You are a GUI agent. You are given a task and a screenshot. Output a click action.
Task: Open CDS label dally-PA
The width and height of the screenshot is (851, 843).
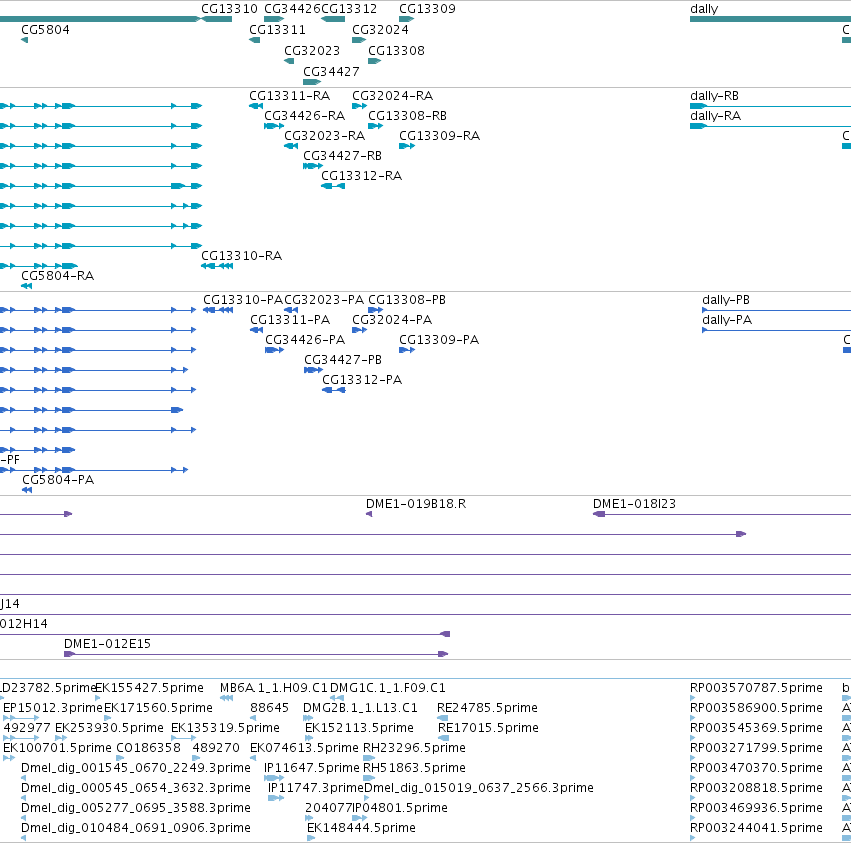(x=727, y=320)
